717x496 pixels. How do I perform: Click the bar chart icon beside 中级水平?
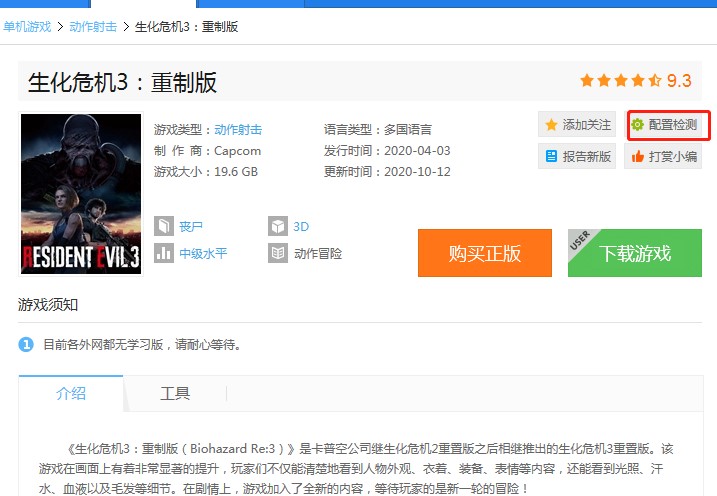(164, 253)
